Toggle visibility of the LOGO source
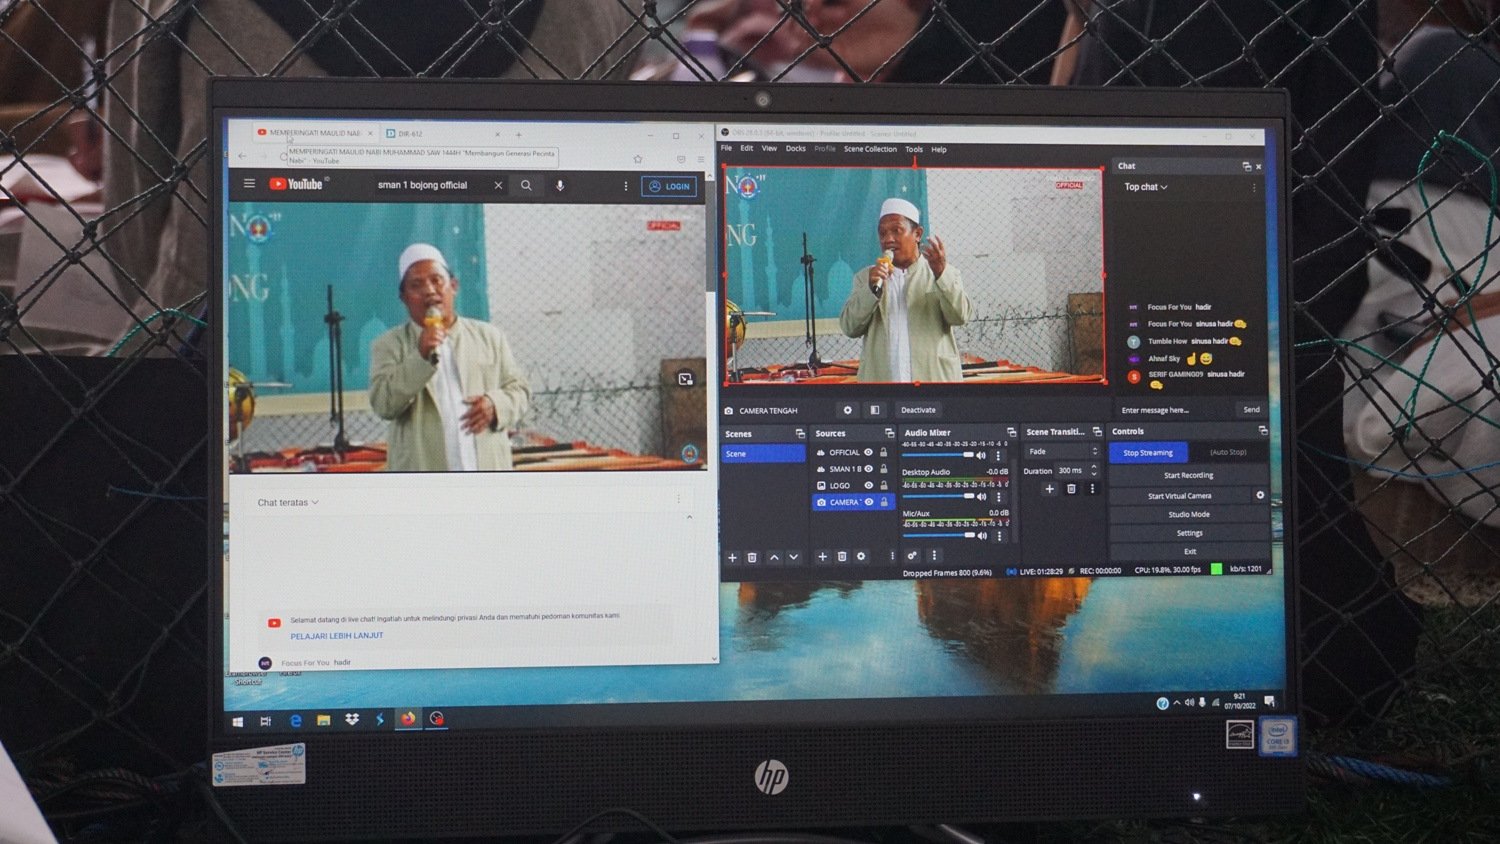Screen dimensions: 1500x844 pos(868,486)
